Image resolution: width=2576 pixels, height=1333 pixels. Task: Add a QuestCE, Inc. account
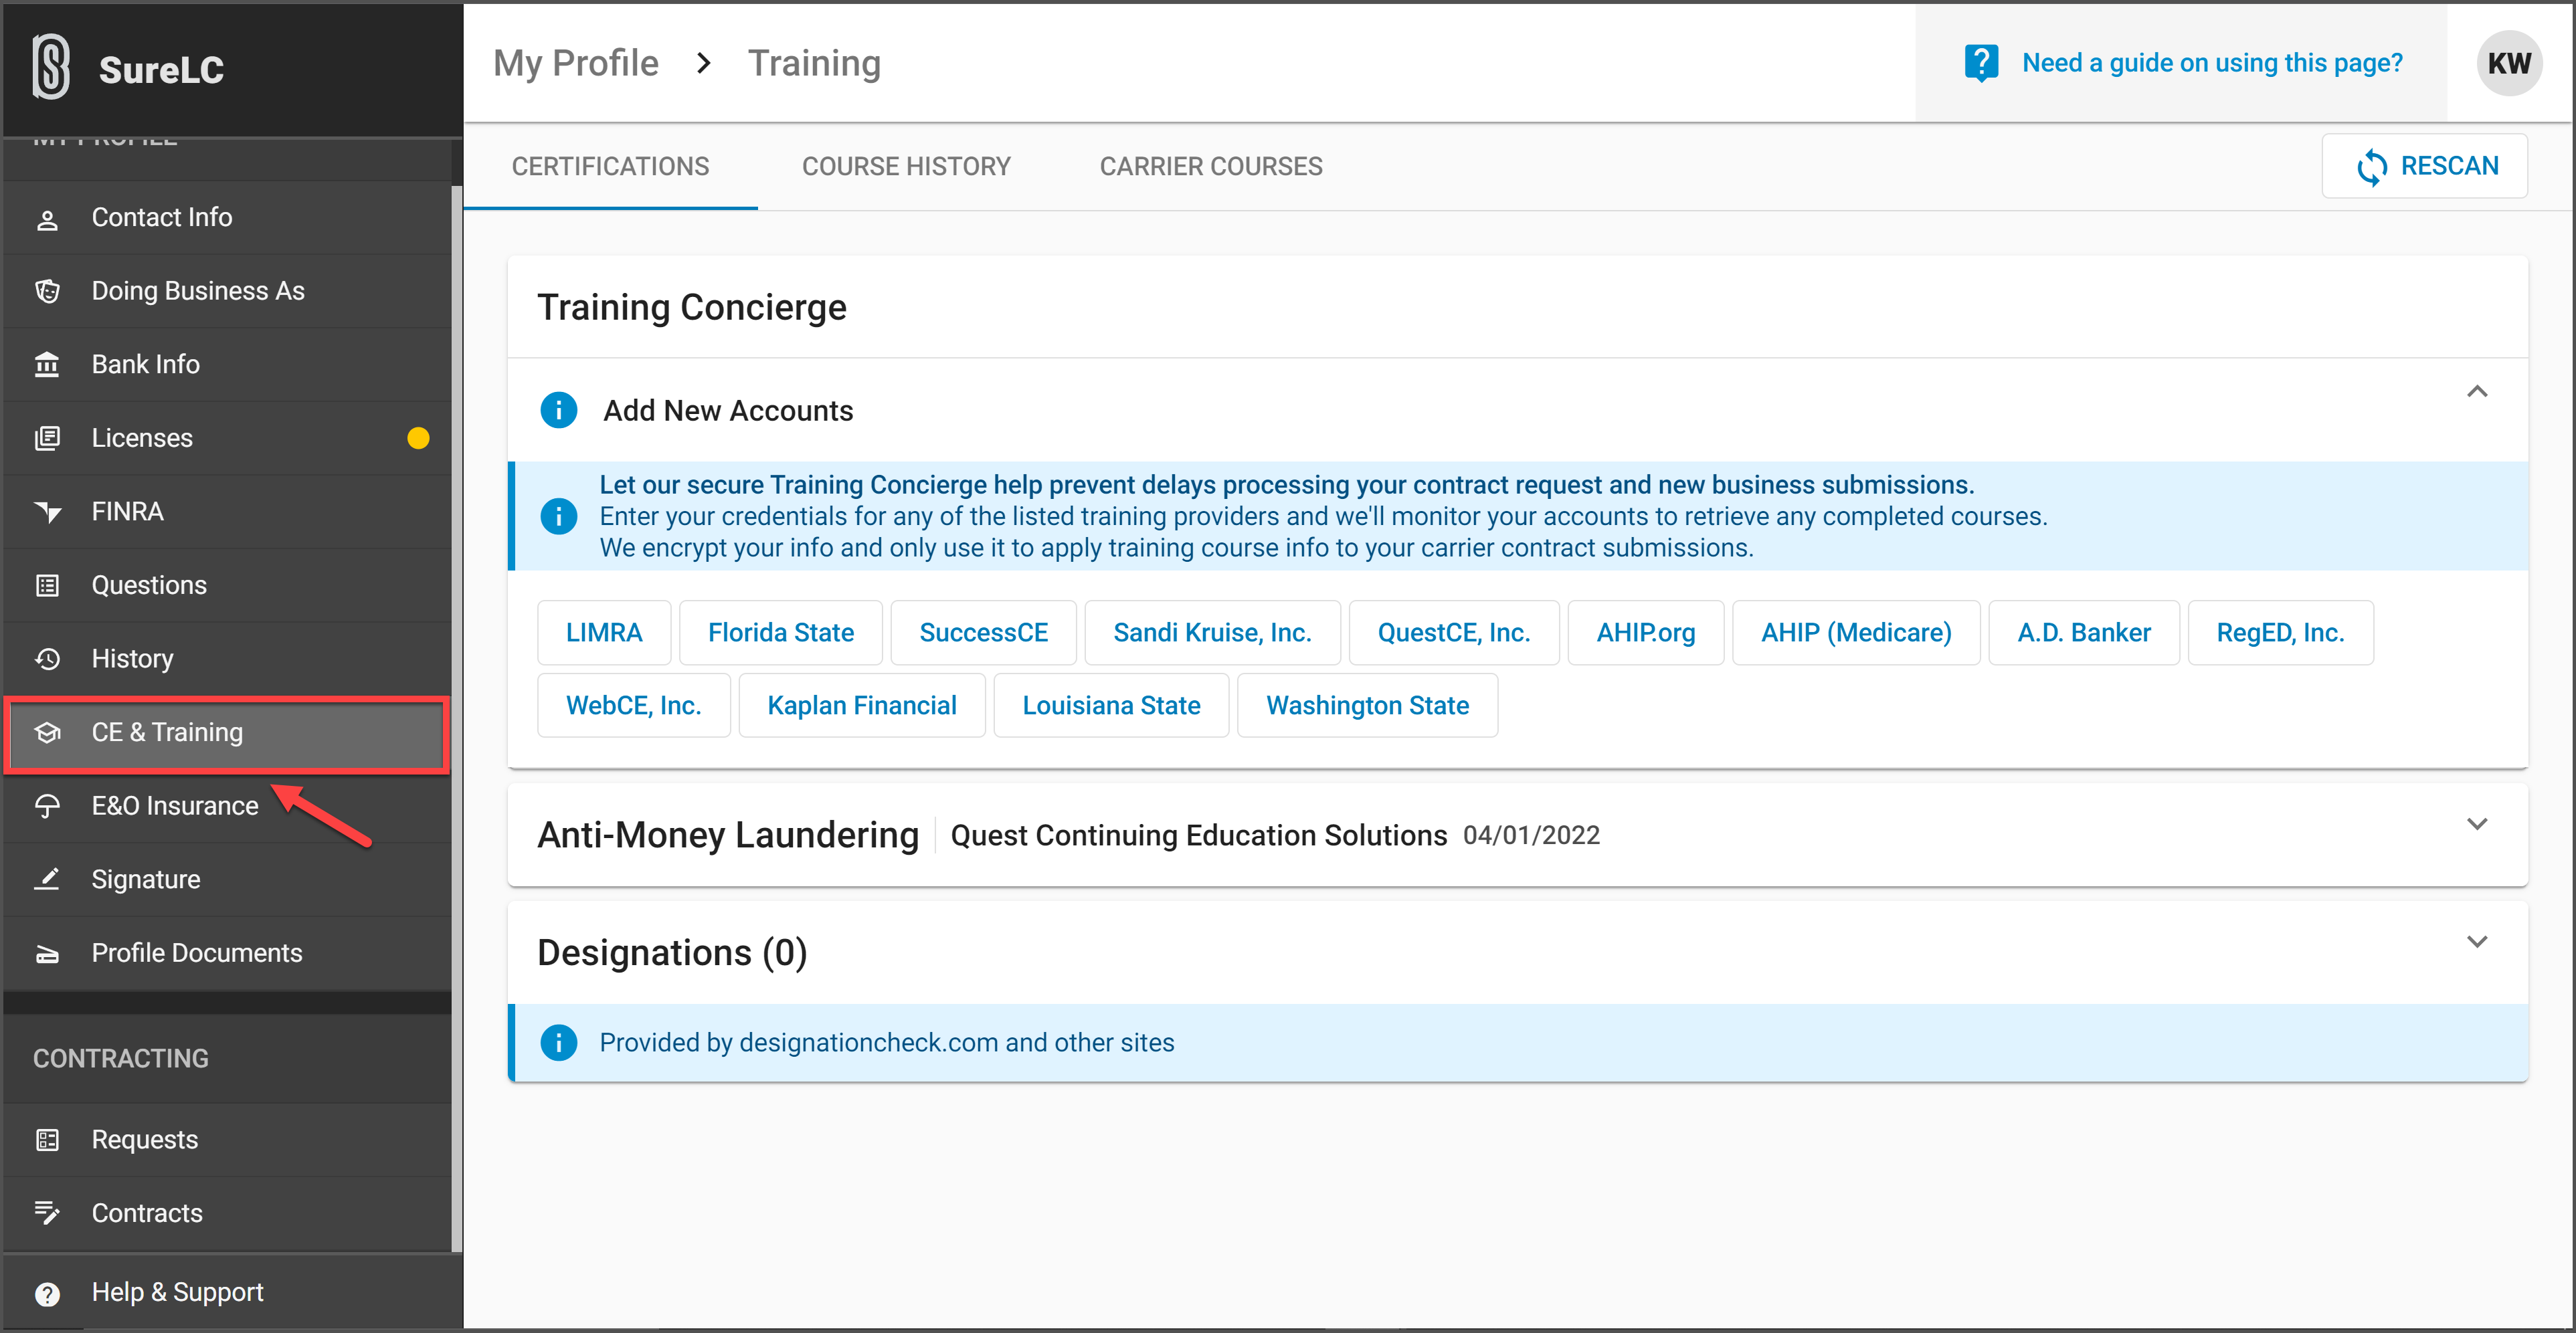click(x=1453, y=633)
